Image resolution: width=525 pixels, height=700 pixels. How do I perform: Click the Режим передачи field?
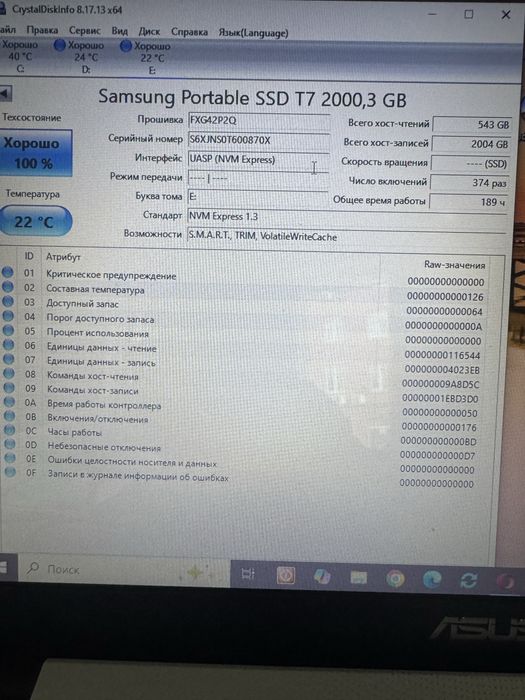coord(258,179)
